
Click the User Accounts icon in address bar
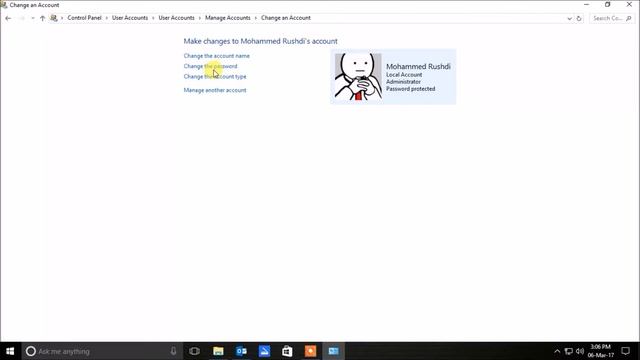pyautogui.click(x=53, y=18)
